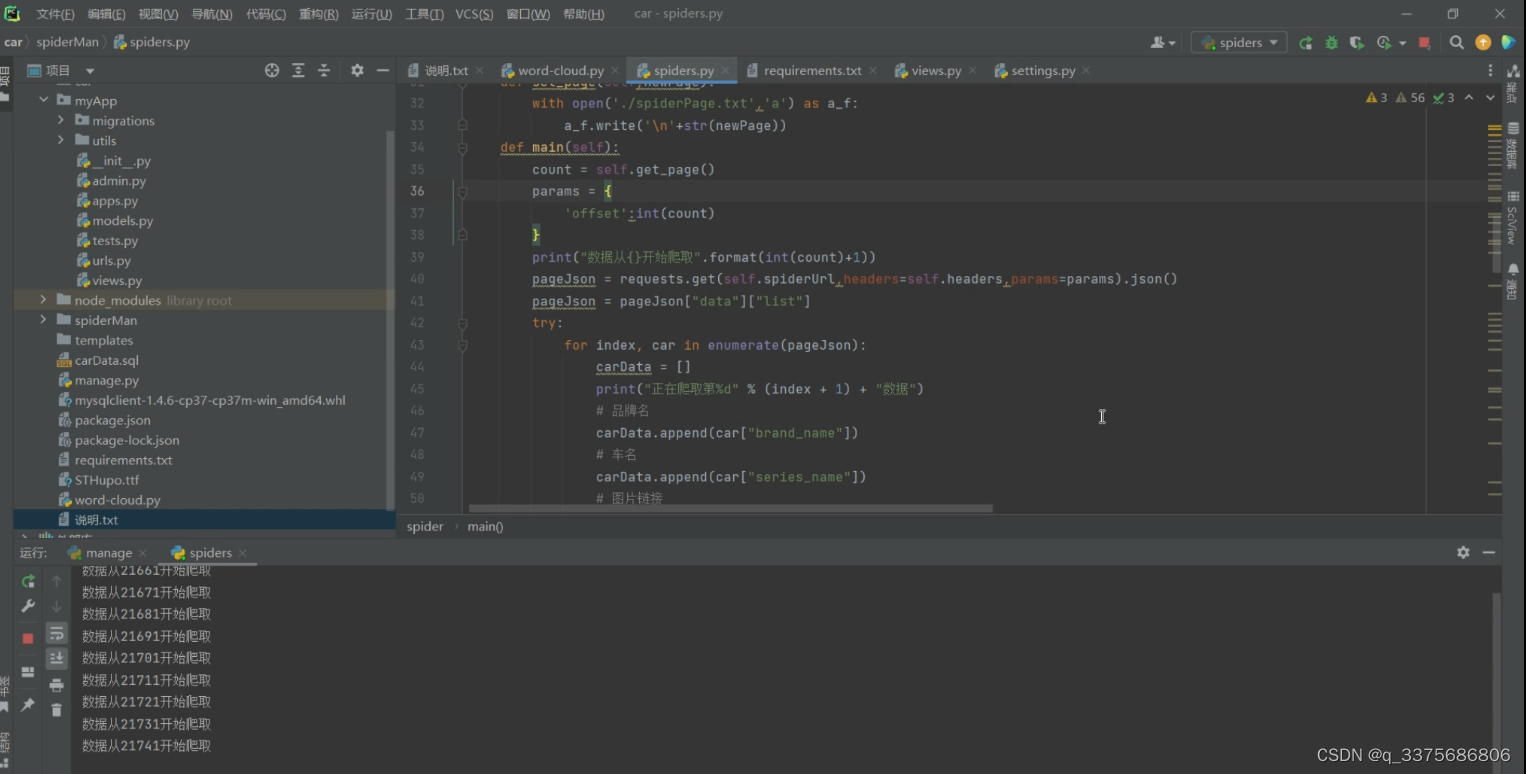Viewport: 1526px width, 774px height.
Task: Open the 文件(F) menu
Action: (55, 14)
